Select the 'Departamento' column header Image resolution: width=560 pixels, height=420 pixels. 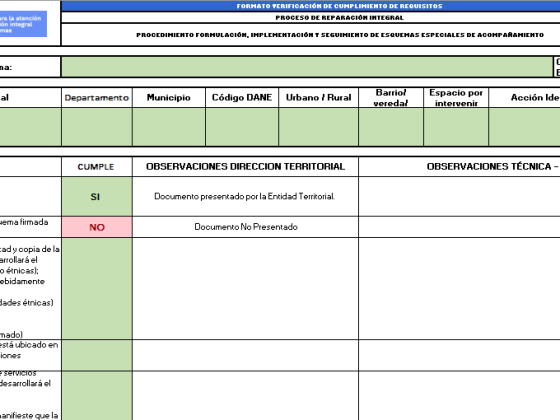(97, 98)
